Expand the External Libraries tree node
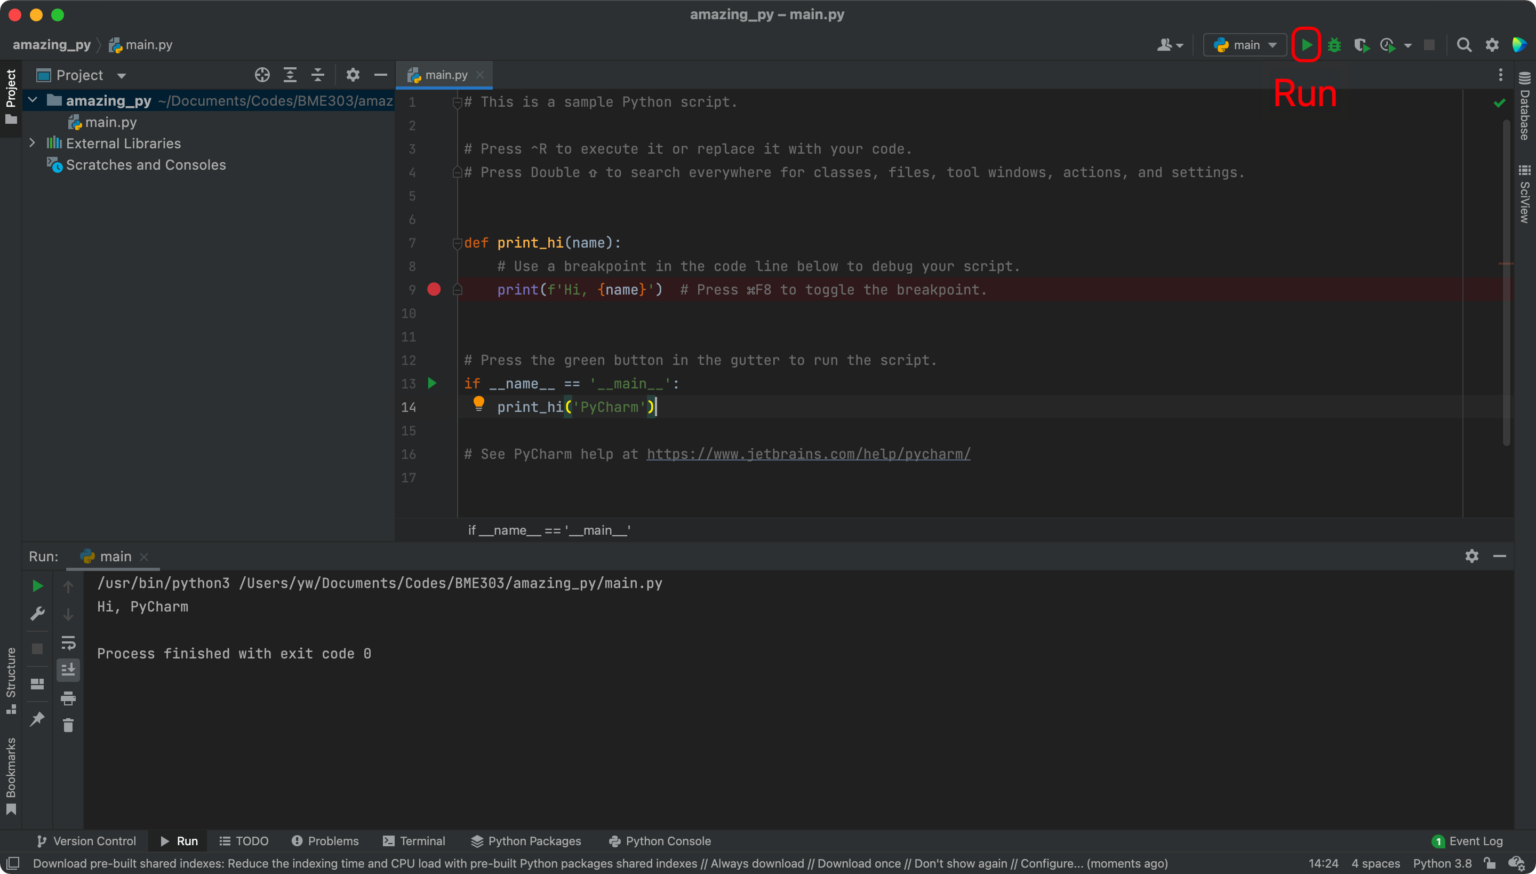The height and width of the screenshot is (874, 1536). coord(32,143)
